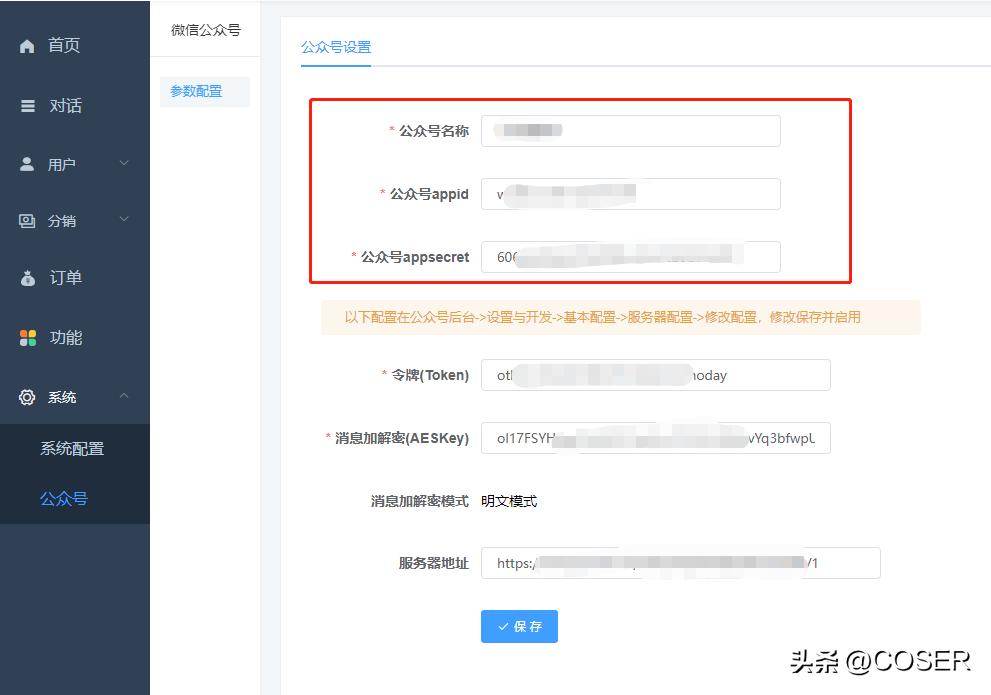
Task: Click the 系统 gear icon
Action: pyautogui.click(x=27, y=395)
